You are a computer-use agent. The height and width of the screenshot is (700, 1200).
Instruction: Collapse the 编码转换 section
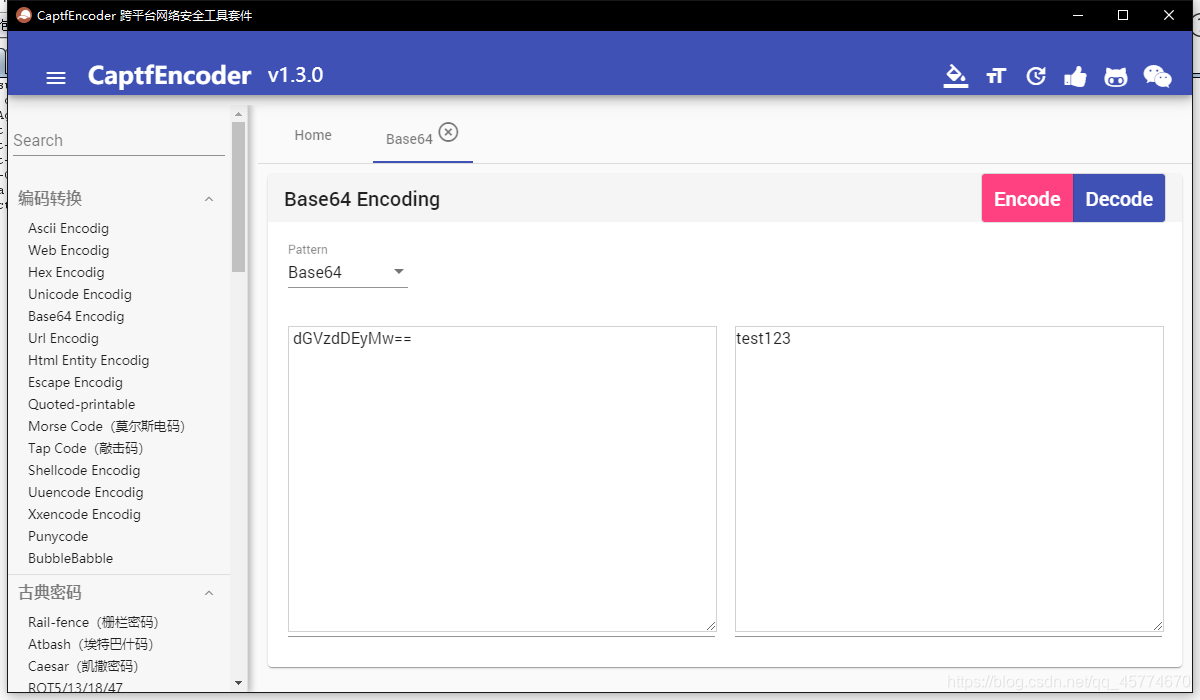(209, 199)
